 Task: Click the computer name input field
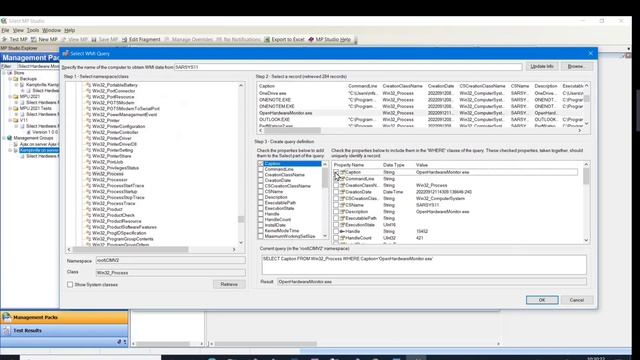[348, 67]
